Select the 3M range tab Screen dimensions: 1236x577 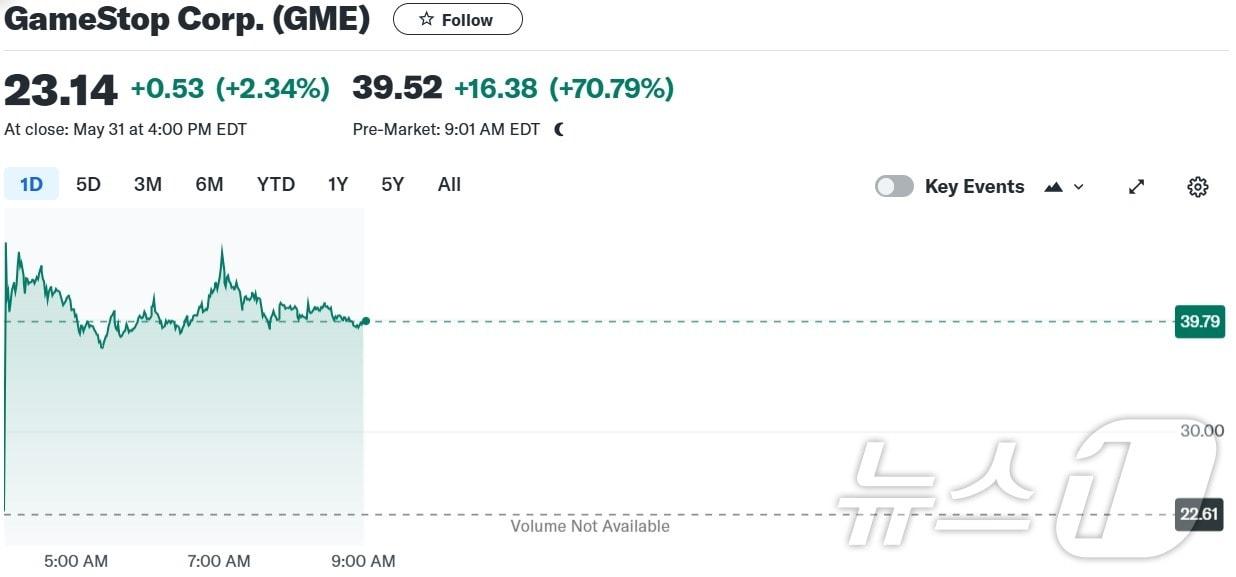(x=148, y=184)
